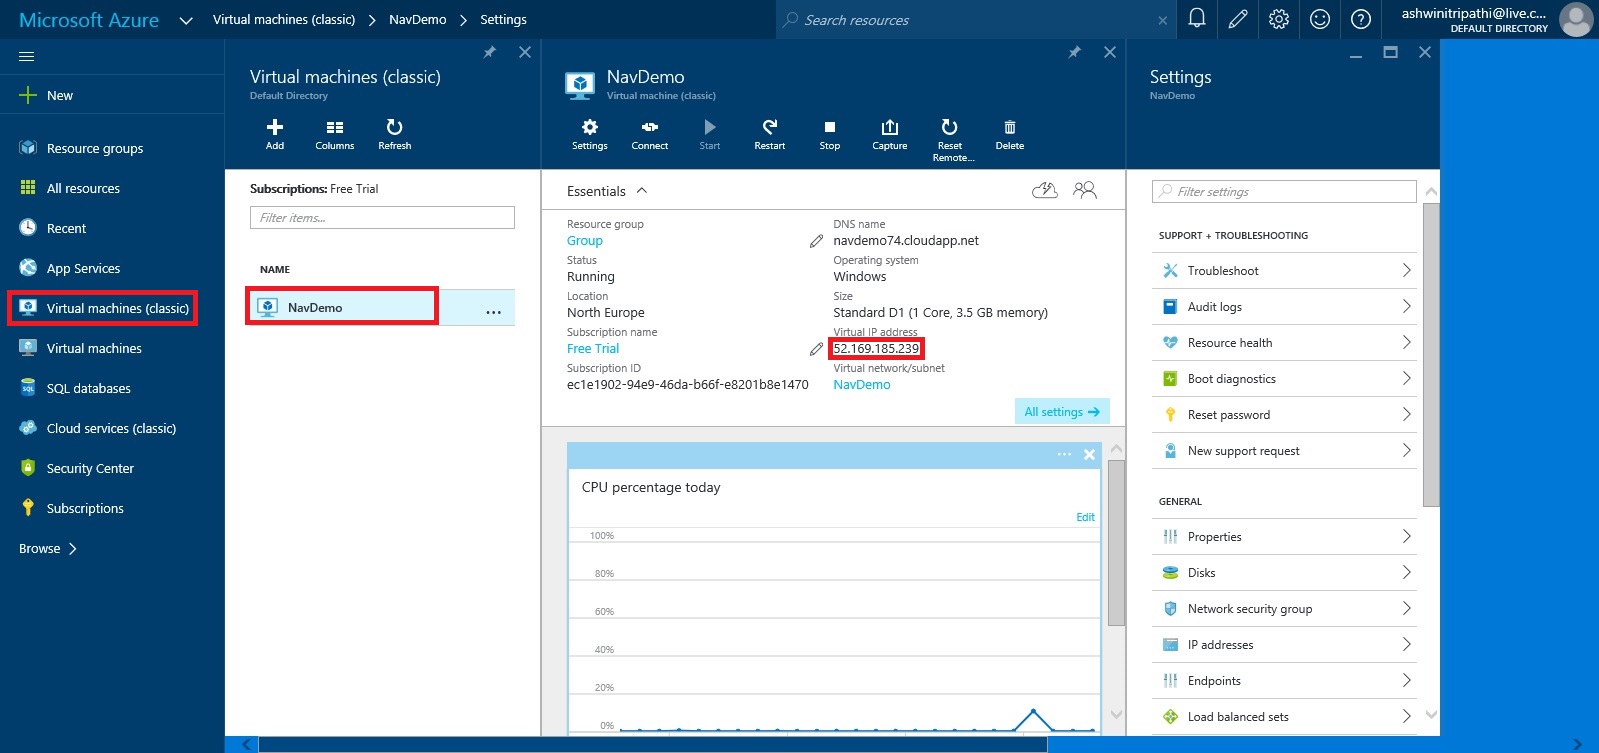Click the Restart icon in NavDemo toolbar
1599x753 pixels.
coord(769,128)
